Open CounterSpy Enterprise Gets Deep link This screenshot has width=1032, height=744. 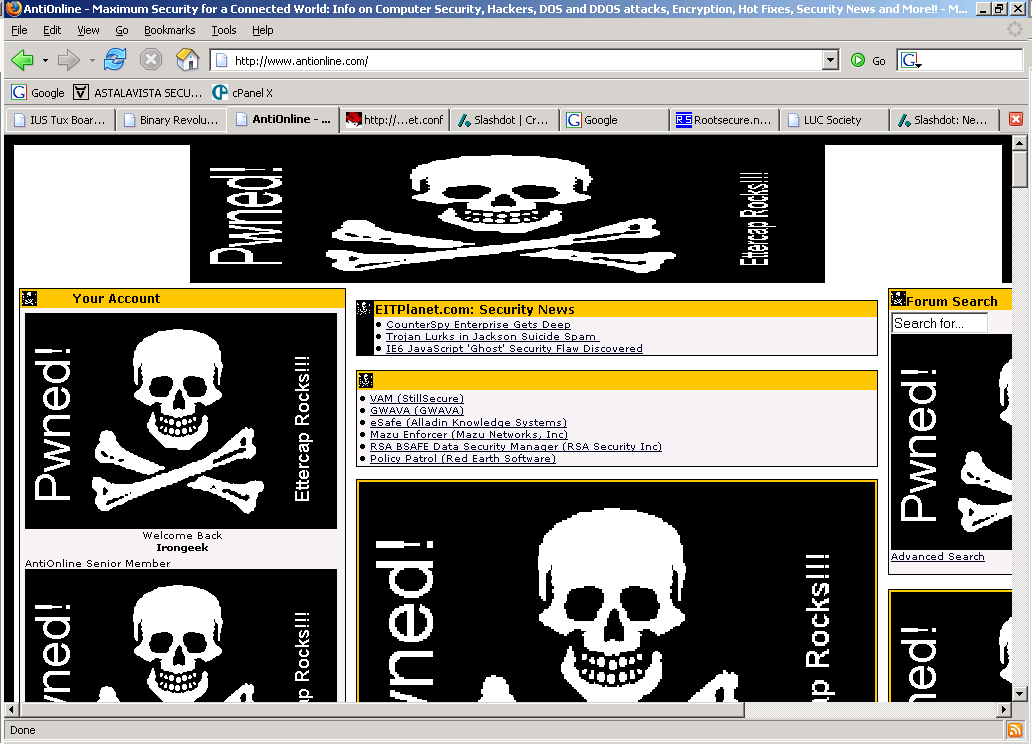[x=478, y=325]
